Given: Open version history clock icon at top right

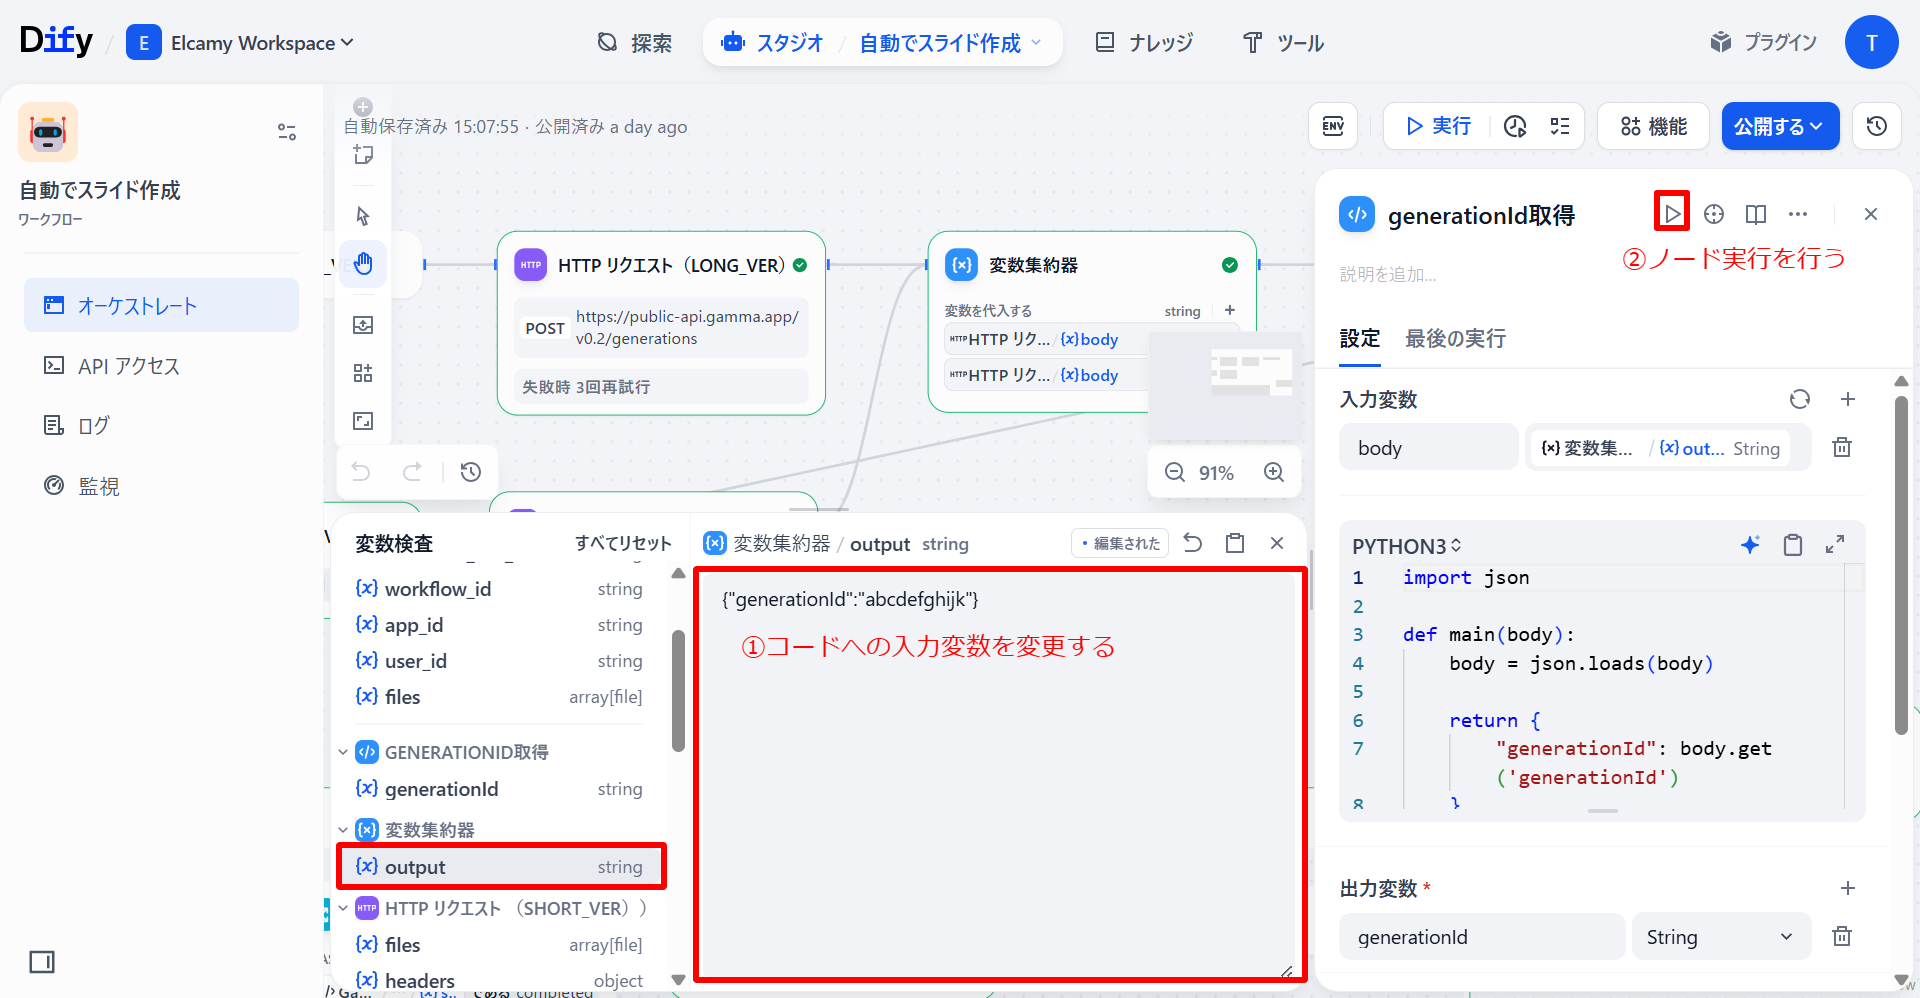Looking at the screenshot, I should (x=1876, y=126).
